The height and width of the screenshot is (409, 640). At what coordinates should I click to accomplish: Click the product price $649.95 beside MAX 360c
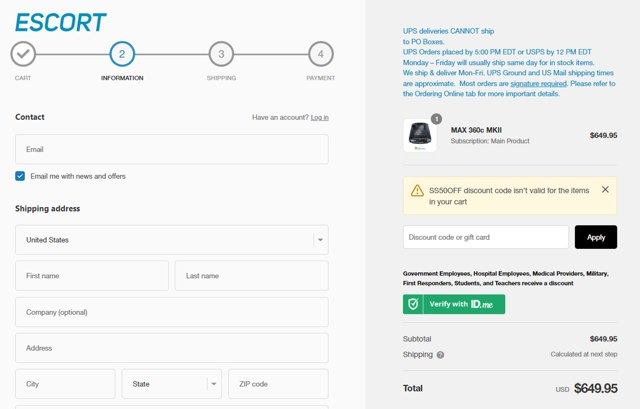(603, 135)
